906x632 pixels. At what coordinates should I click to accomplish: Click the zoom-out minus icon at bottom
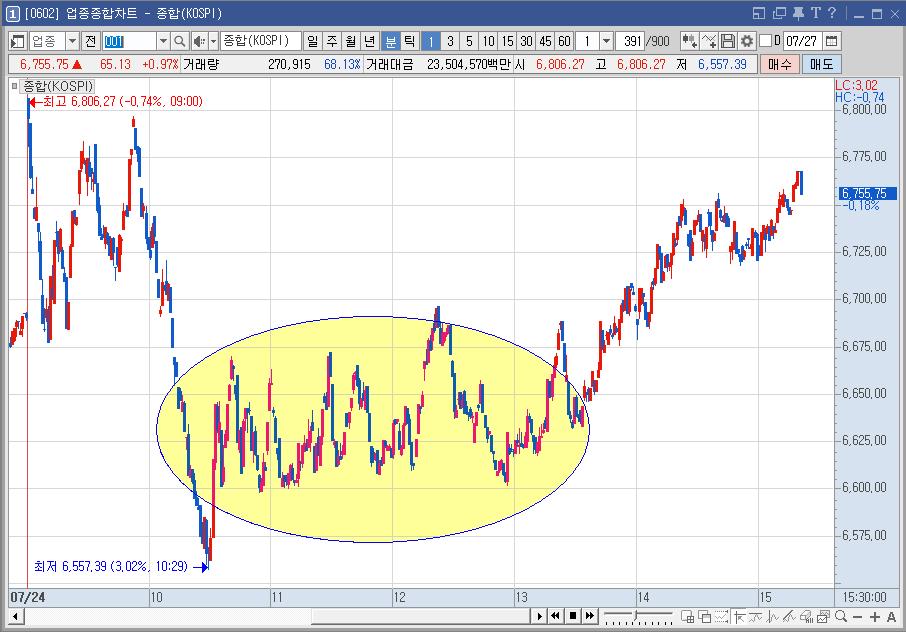(x=857, y=617)
